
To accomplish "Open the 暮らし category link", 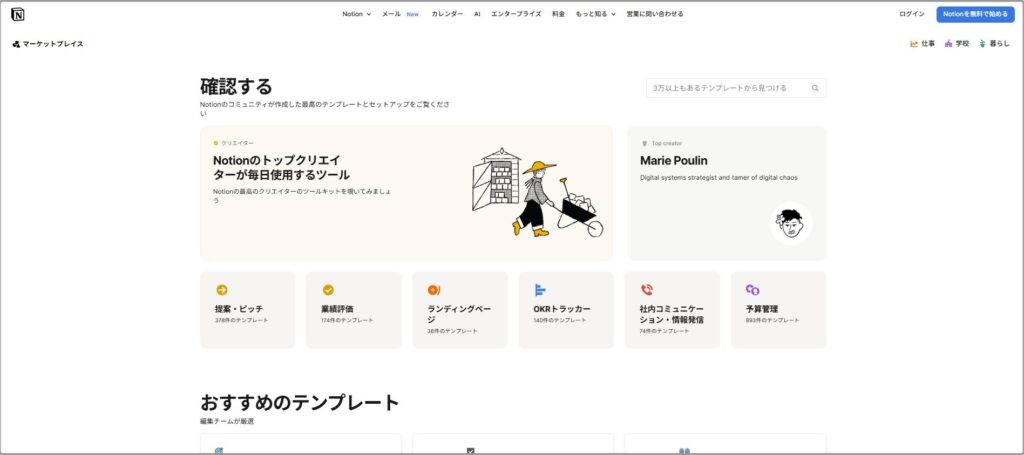I will [x=999, y=44].
